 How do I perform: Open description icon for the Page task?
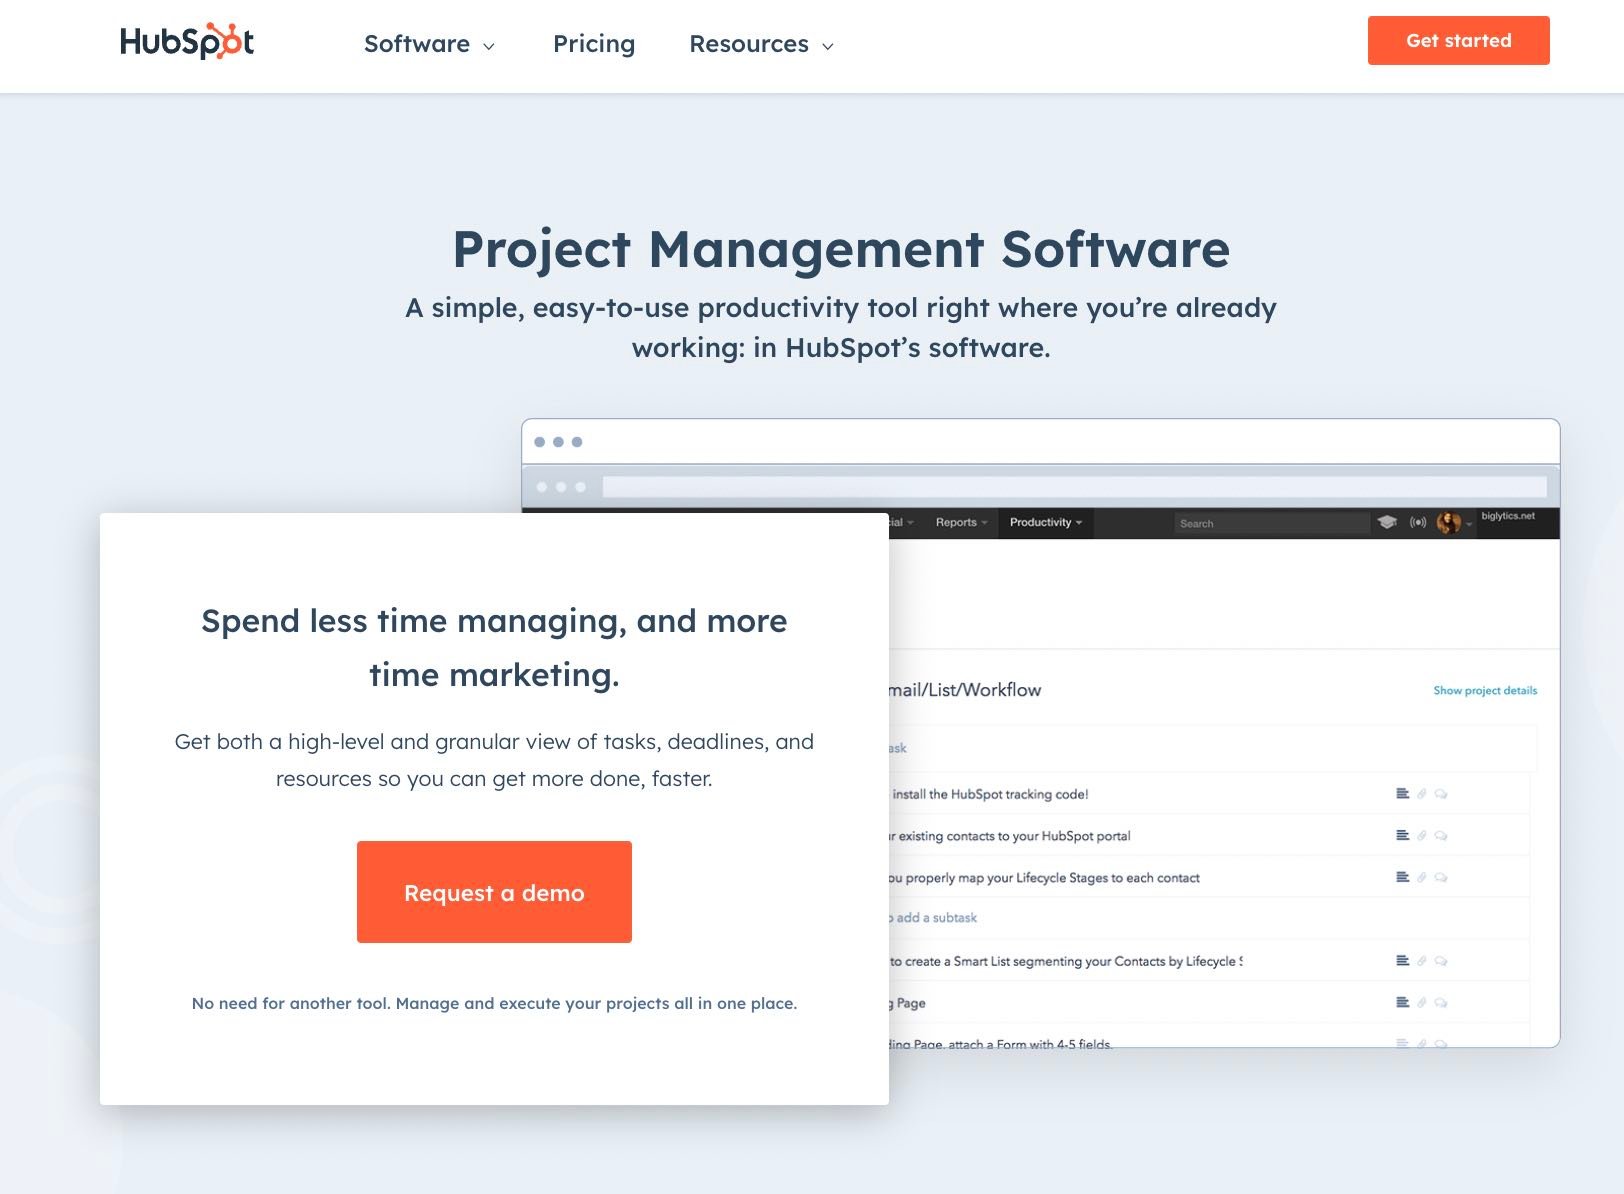[1403, 1002]
